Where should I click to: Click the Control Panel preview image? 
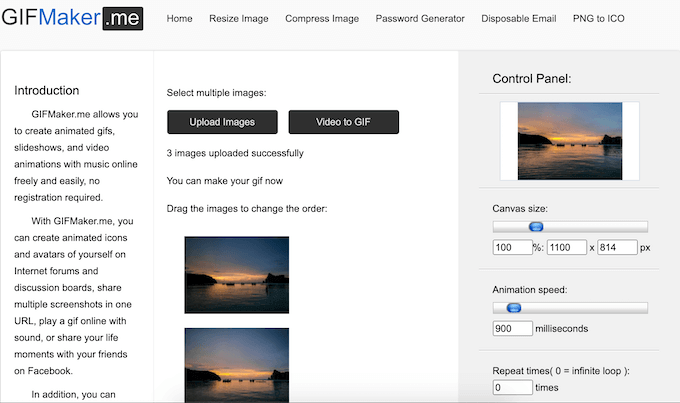pos(570,141)
